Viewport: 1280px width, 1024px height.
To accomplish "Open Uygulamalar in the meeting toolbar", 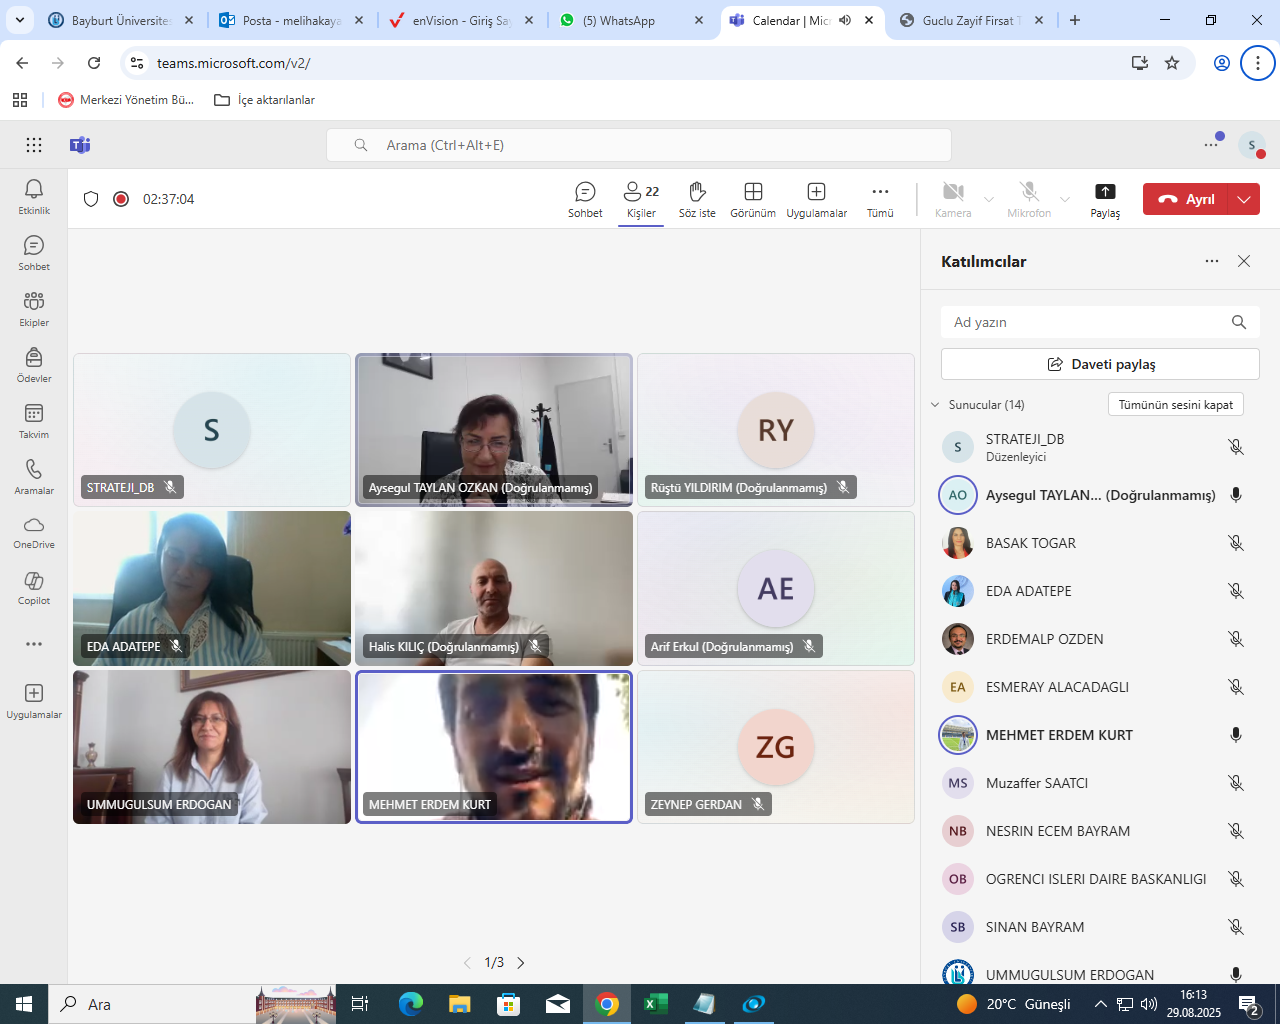I will [816, 199].
